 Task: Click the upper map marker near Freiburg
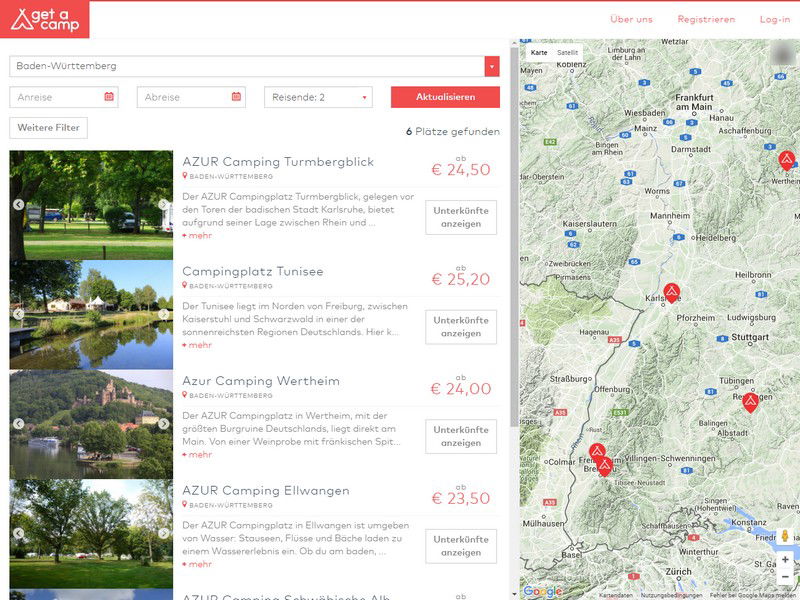coord(597,452)
